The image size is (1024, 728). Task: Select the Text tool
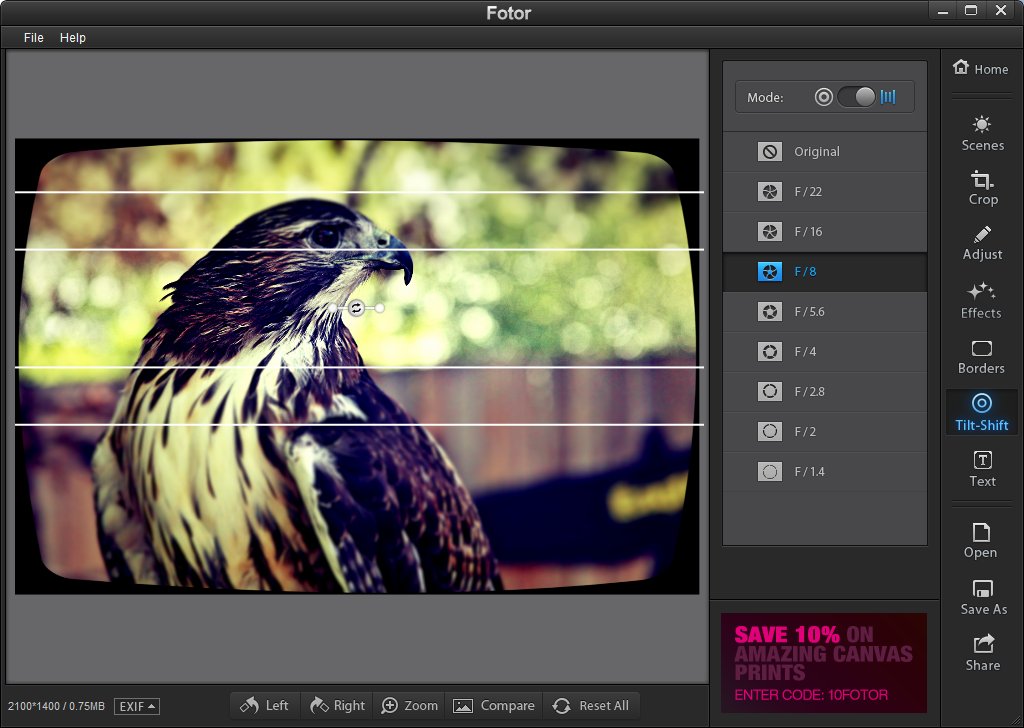(x=982, y=469)
